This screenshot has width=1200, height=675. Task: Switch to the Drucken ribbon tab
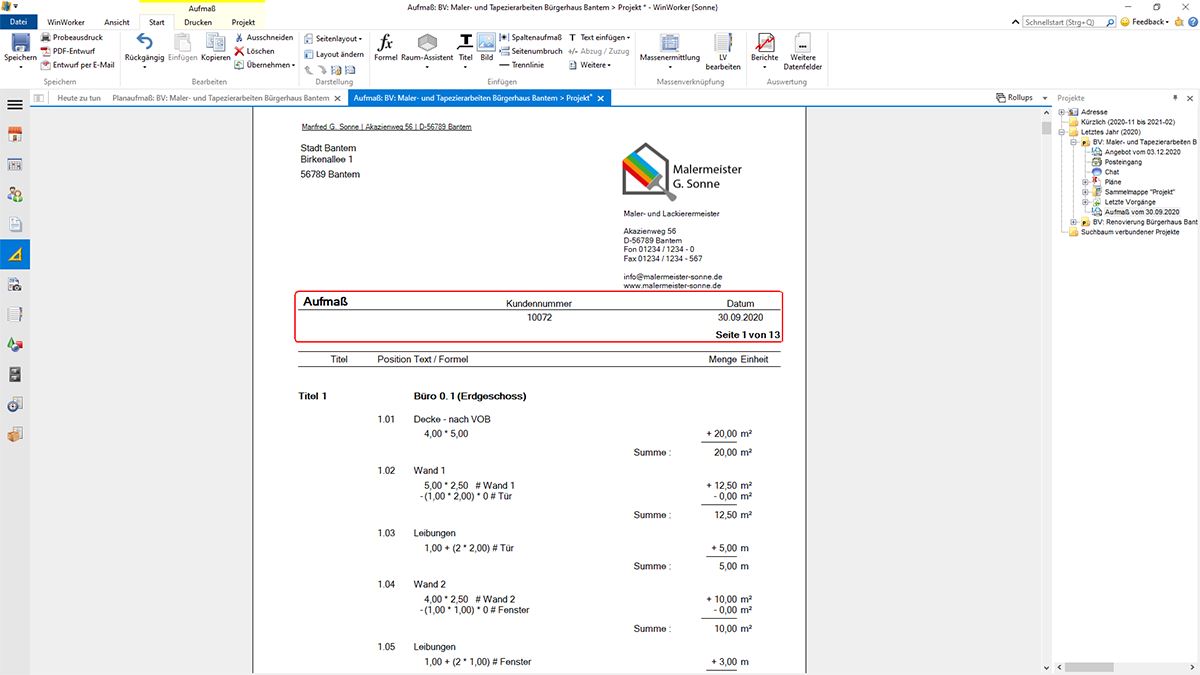pyautogui.click(x=198, y=21)
